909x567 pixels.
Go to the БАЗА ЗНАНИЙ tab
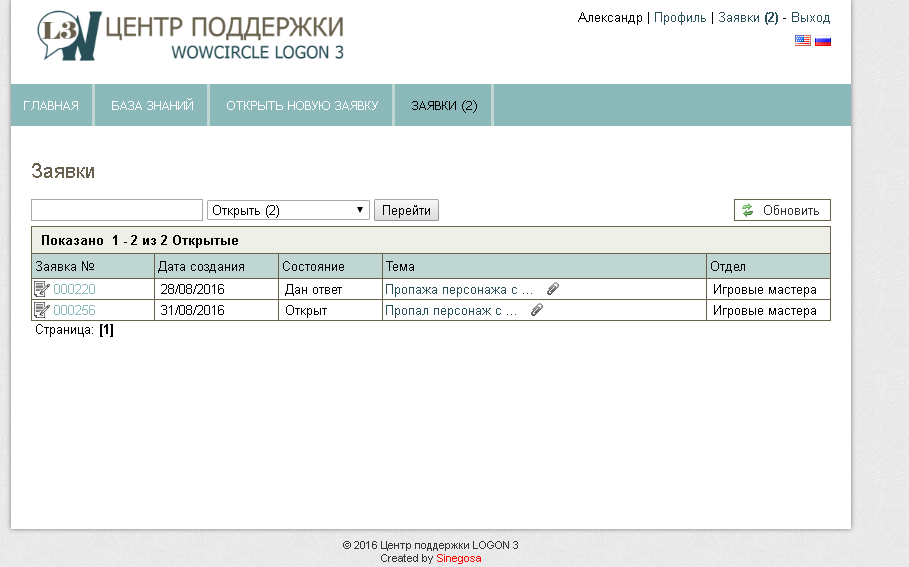click(x=152, y=105)
